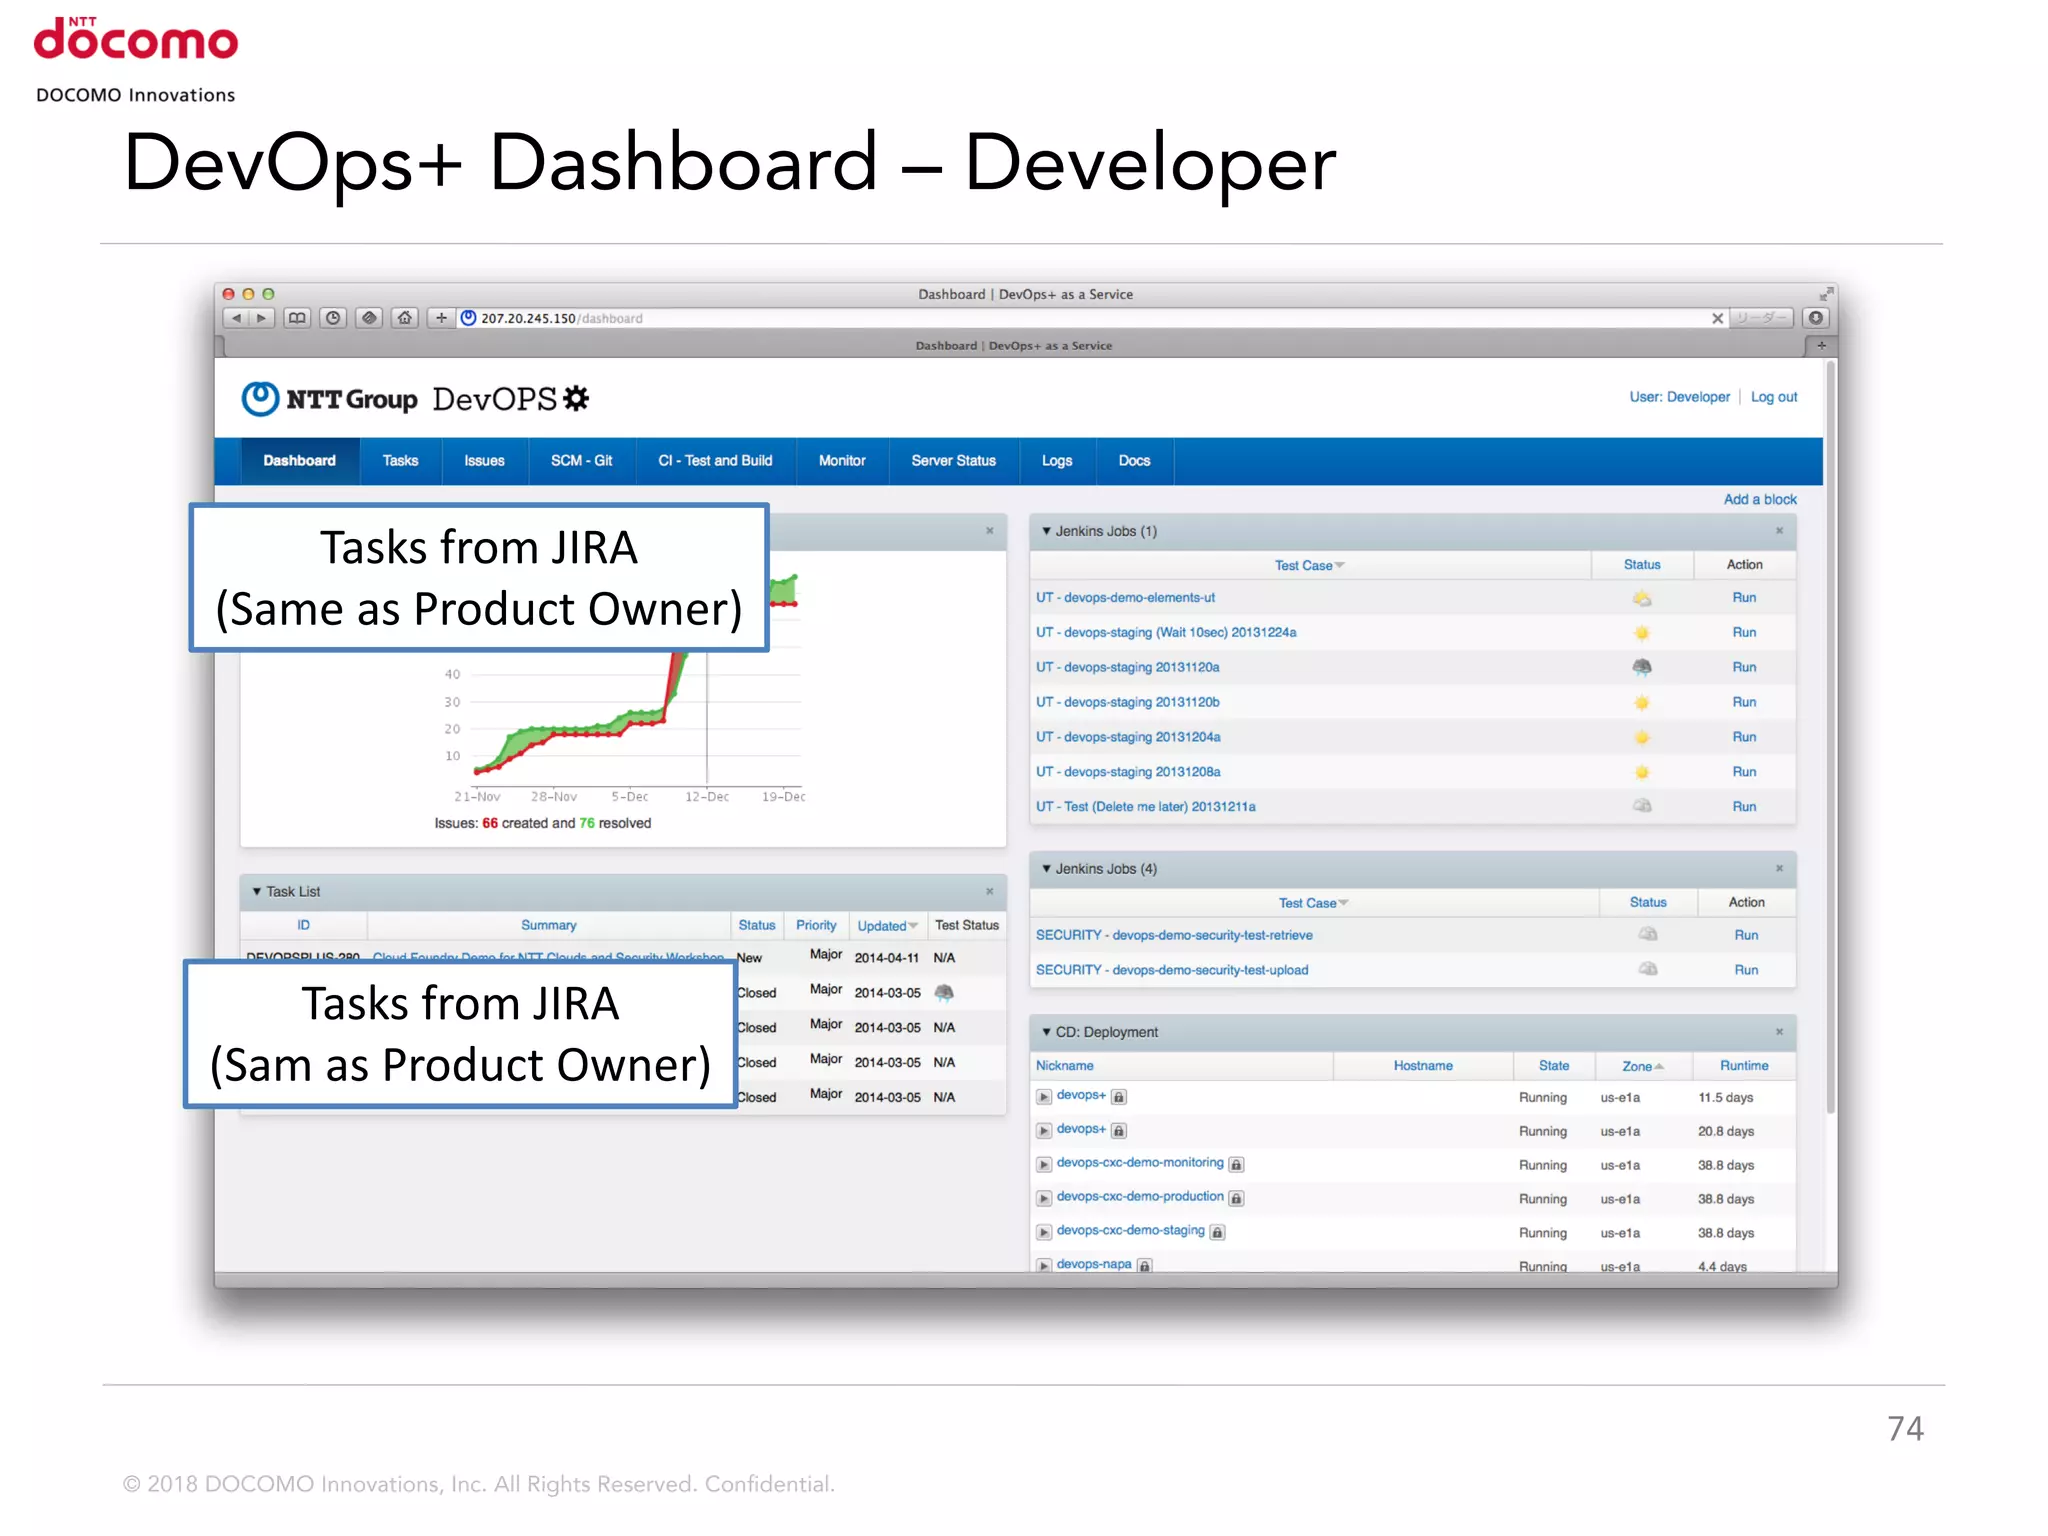The width and height of the screenshot is (2048, 1536).
Task: Open the Docs tab
Action: pyautogui.click(x=1134, y=461)
